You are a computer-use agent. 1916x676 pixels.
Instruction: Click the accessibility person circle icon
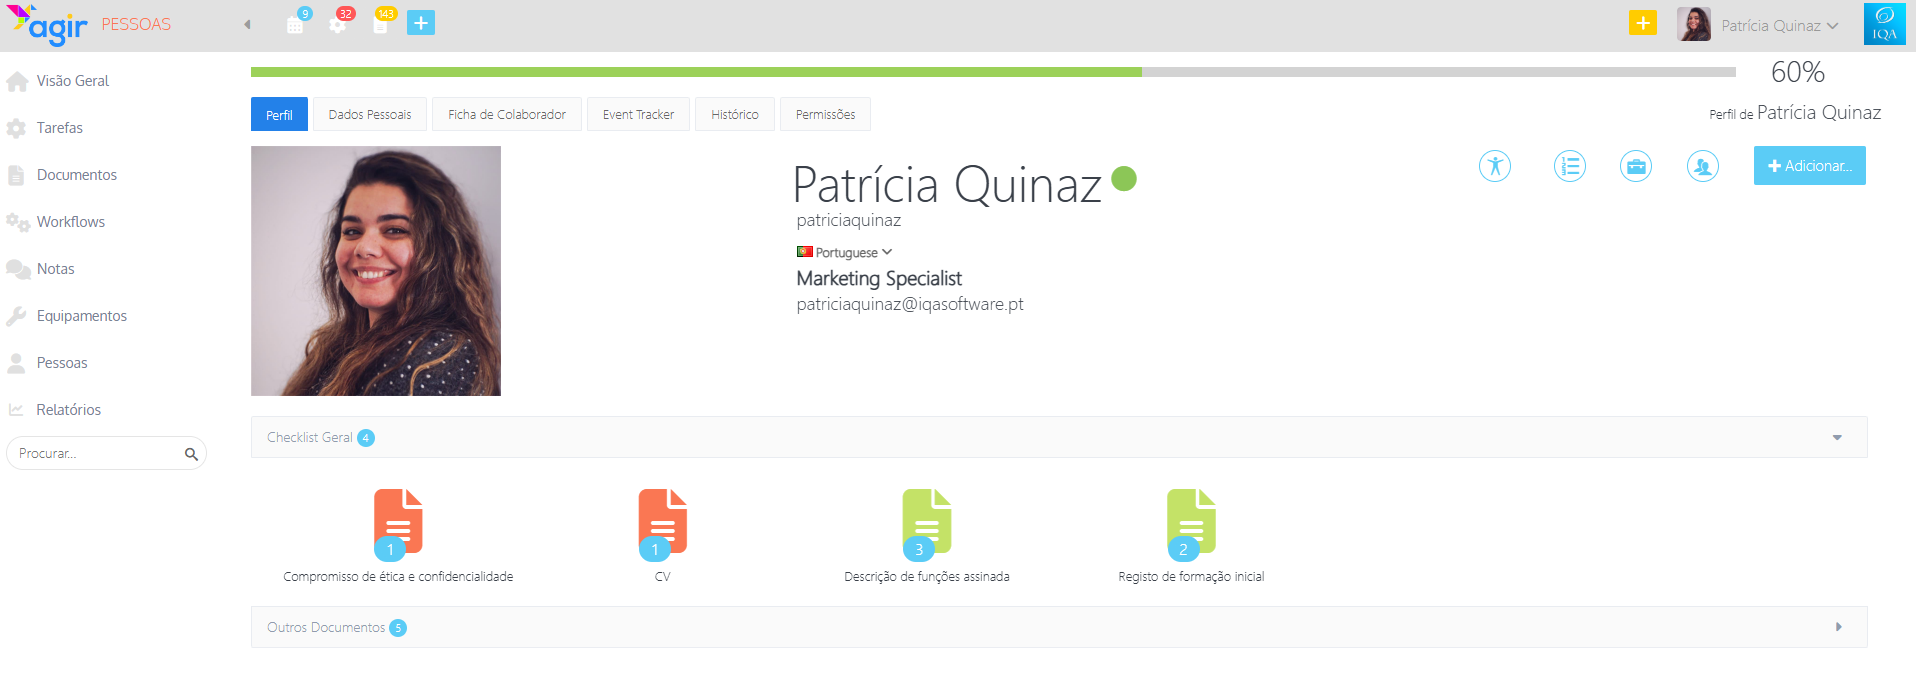coord(1495,166)
